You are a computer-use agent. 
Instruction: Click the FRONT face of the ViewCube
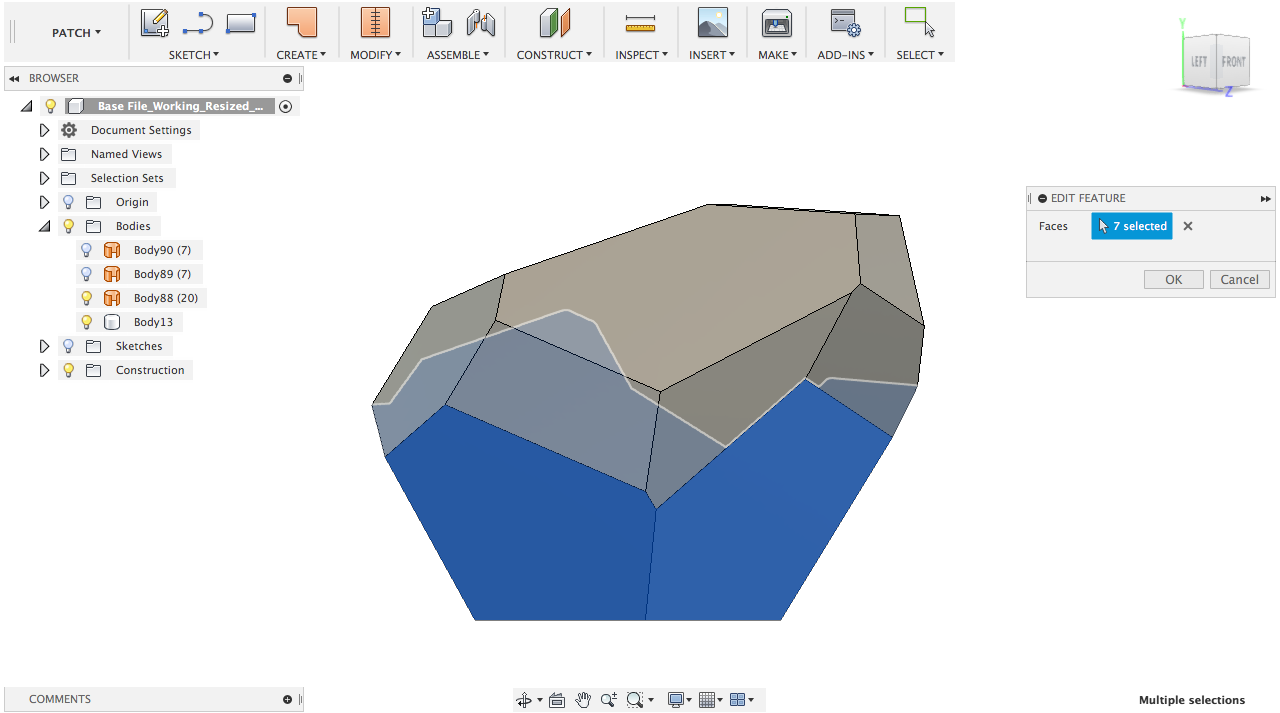pyautogui.click(x=1233, y=62)
